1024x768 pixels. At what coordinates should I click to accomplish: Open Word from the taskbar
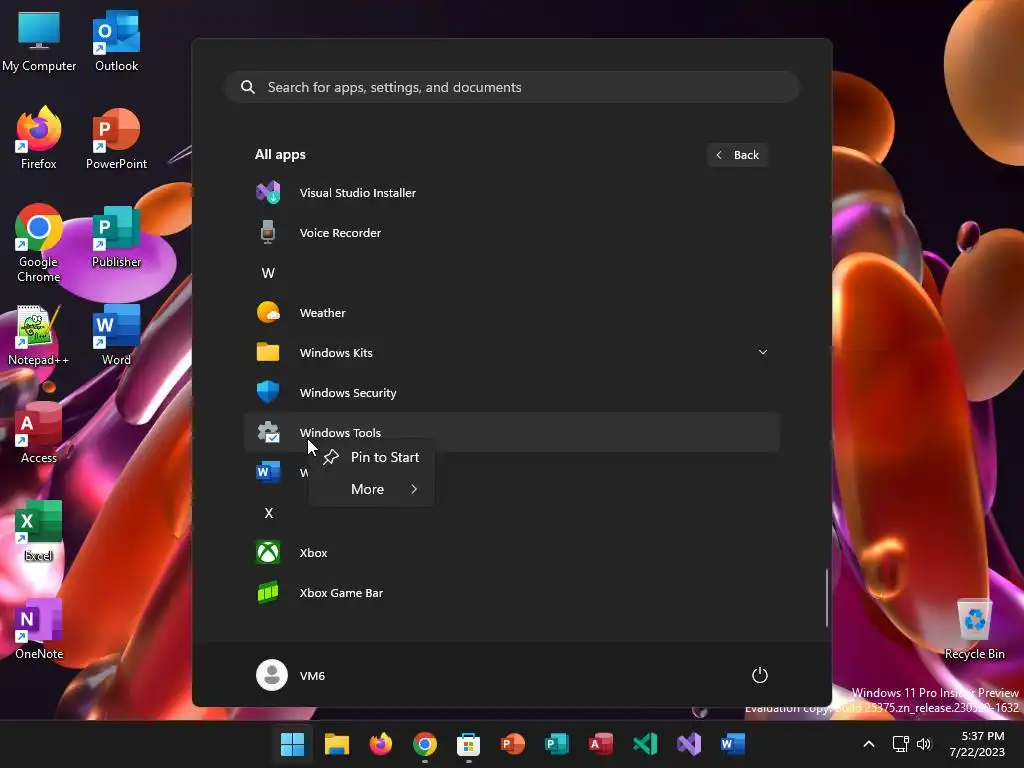[x=733, y=744]
